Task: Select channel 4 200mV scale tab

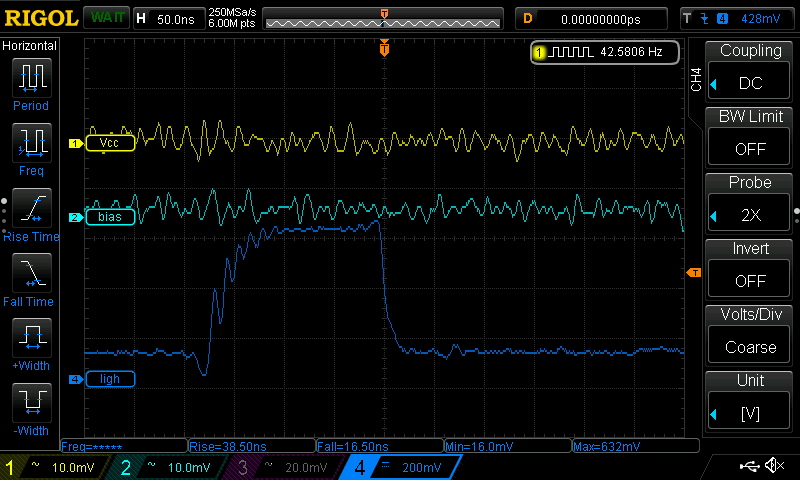Action: point(401,467)
